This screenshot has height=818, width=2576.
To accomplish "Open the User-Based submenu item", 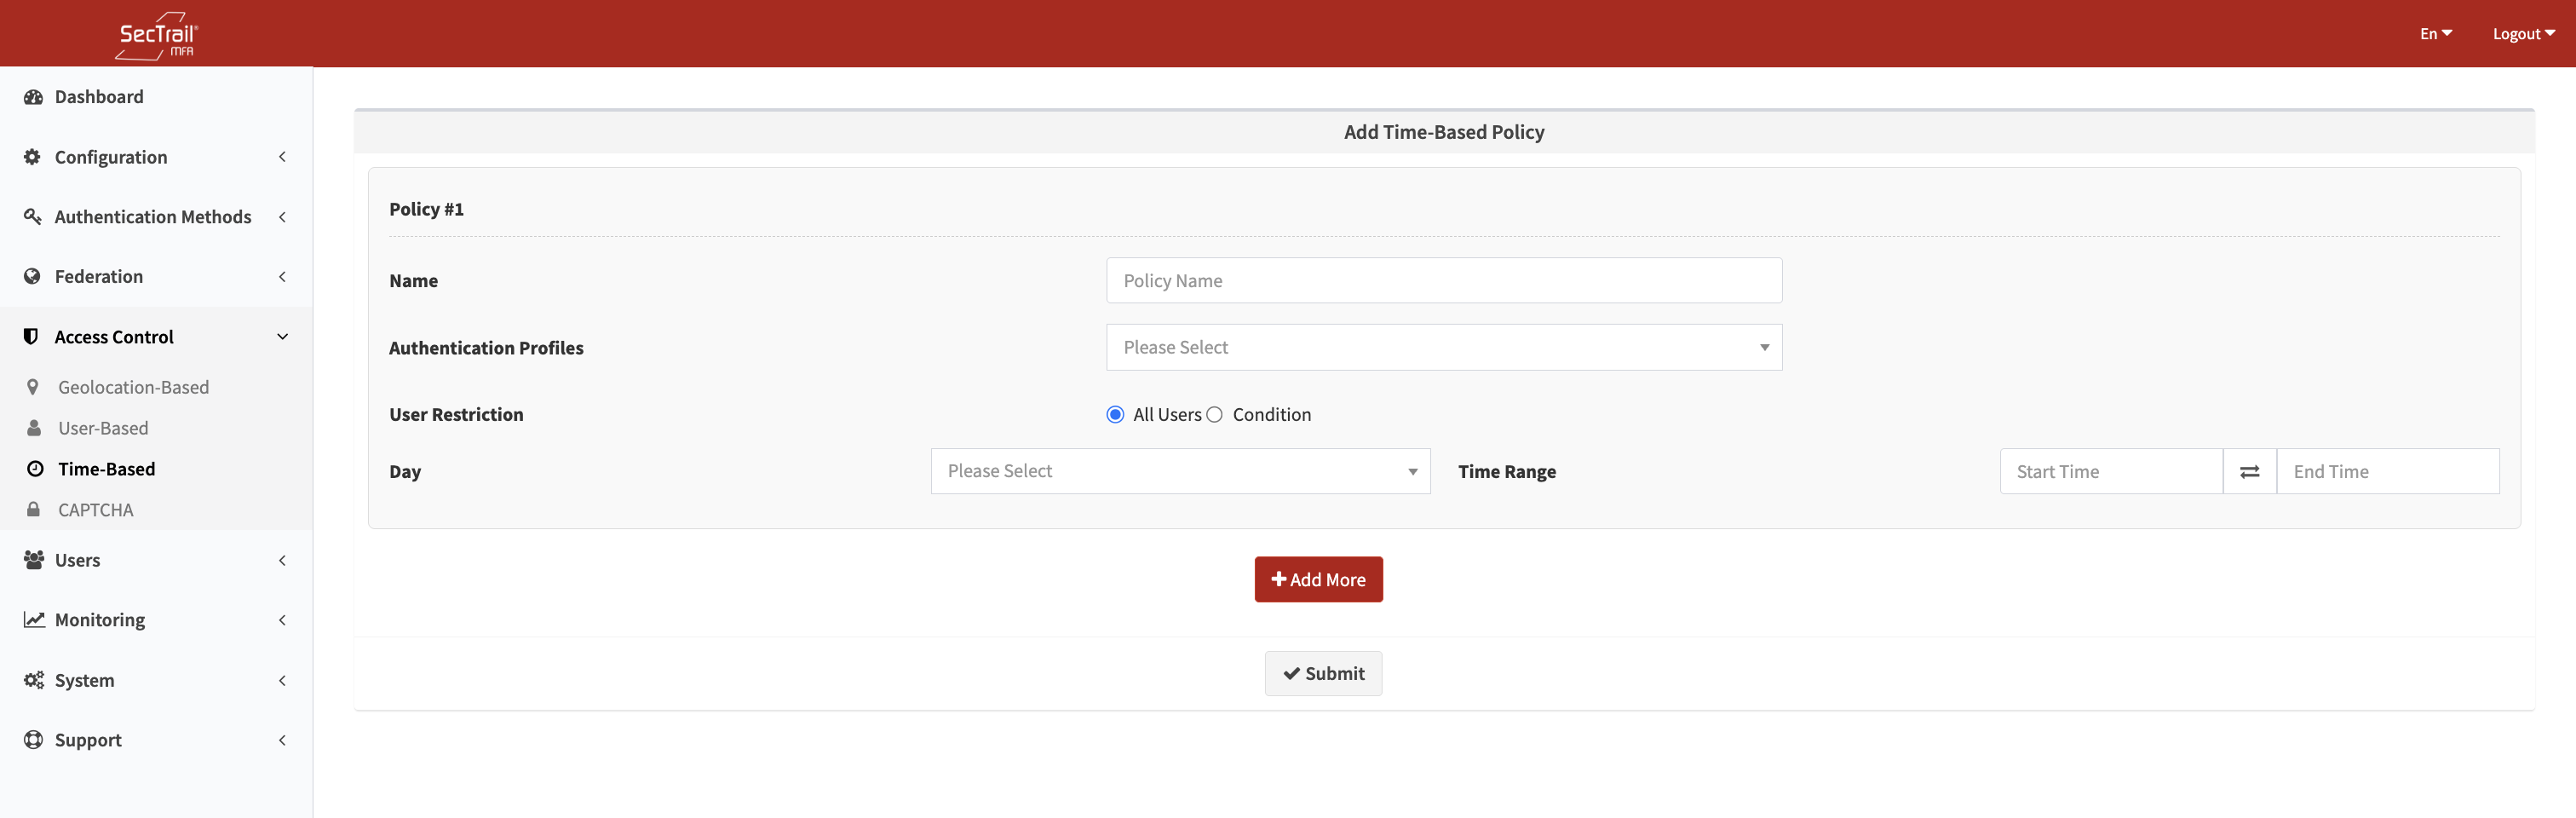I will tap(103, 429).
